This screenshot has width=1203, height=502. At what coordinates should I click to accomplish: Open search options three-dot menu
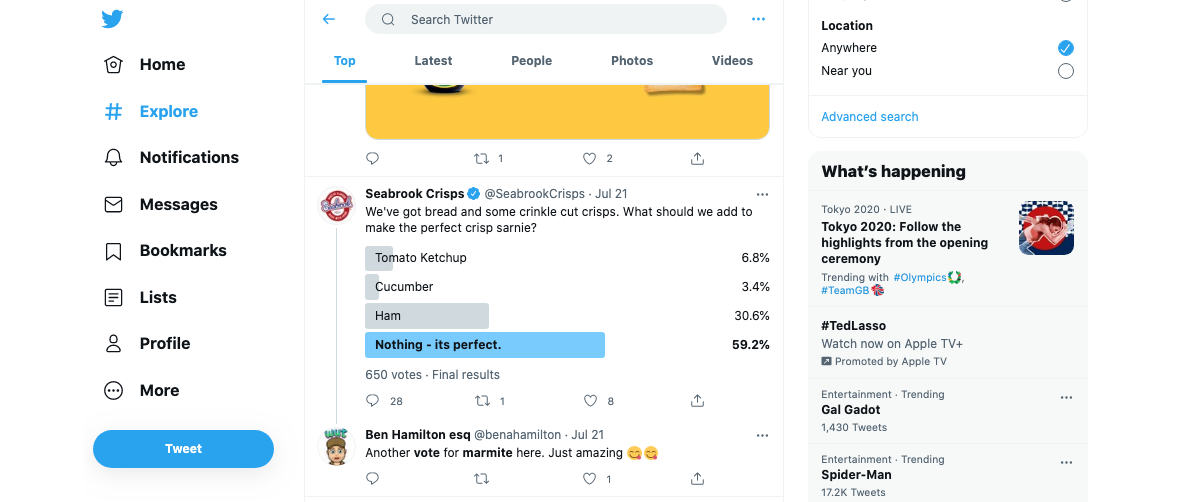(758, 19)
